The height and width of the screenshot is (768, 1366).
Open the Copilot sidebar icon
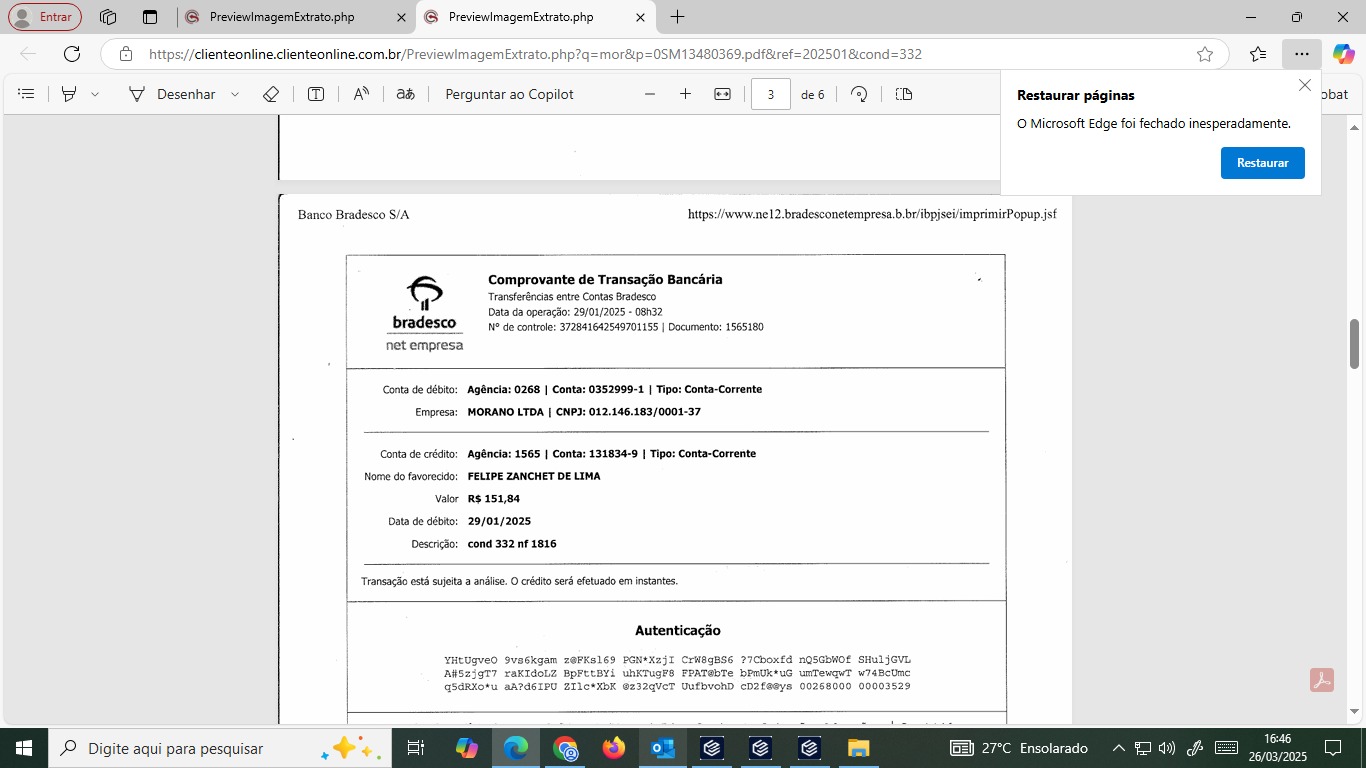tap(1343, 54)
